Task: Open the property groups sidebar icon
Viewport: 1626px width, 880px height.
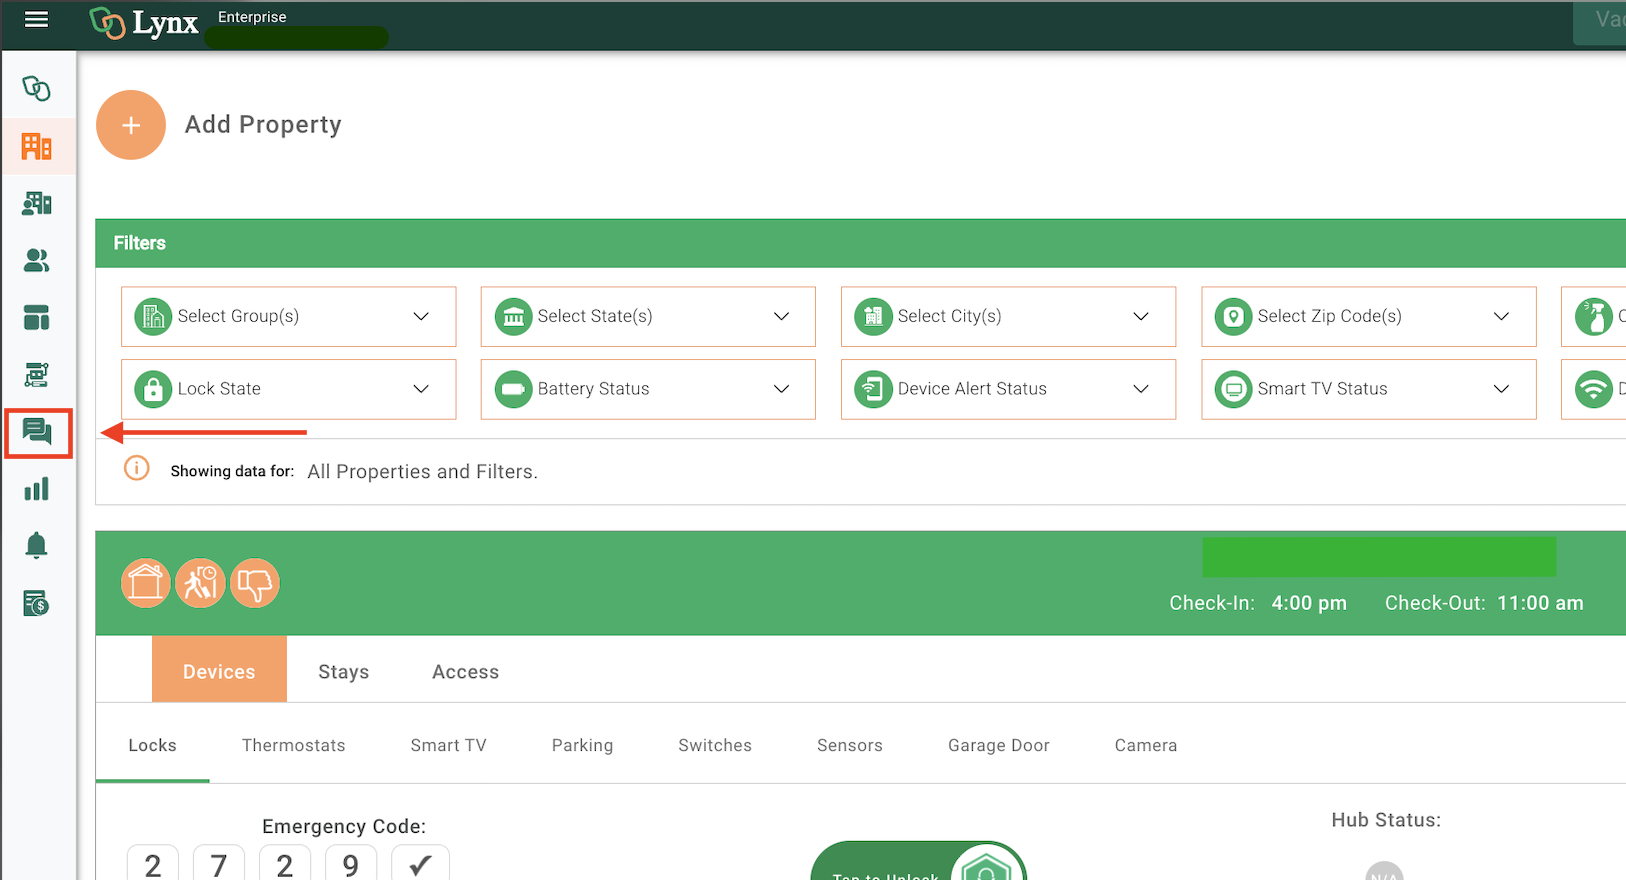Action: click(x=37, y=204)
